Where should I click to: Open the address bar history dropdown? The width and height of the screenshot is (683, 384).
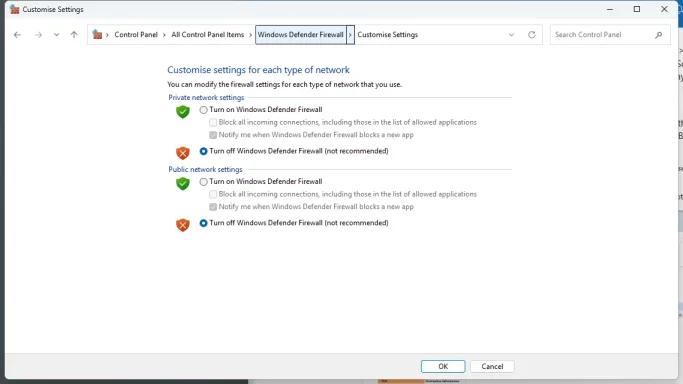click(511, 35)
